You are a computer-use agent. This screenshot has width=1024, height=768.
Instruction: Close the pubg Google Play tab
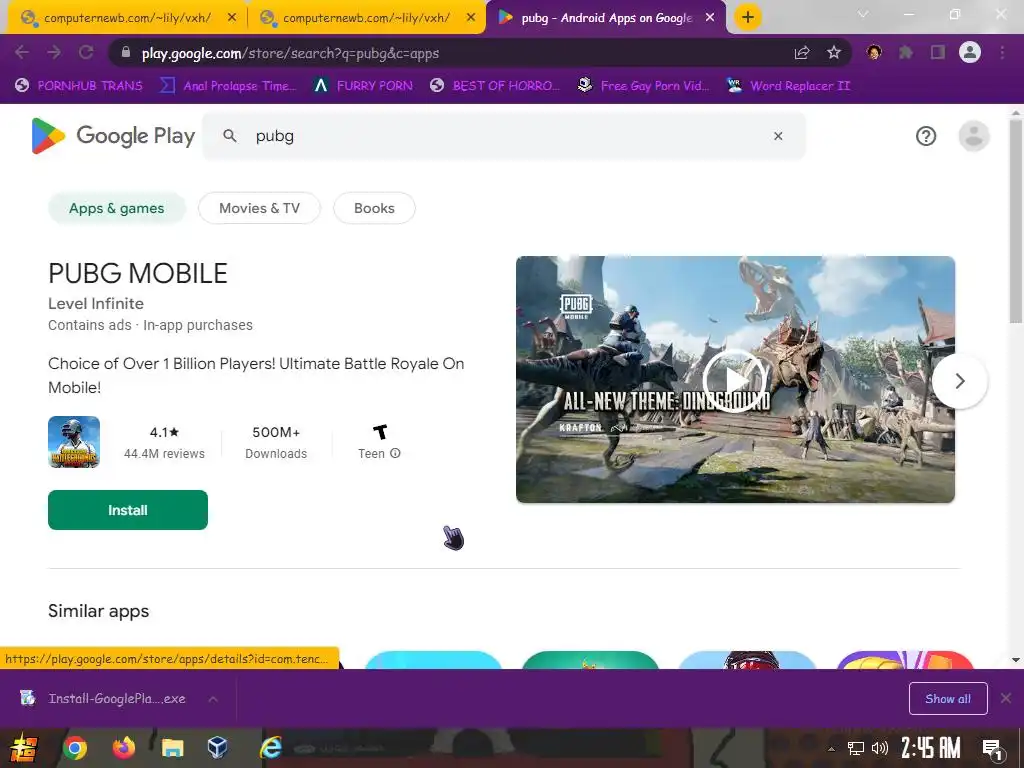point(710,18)
